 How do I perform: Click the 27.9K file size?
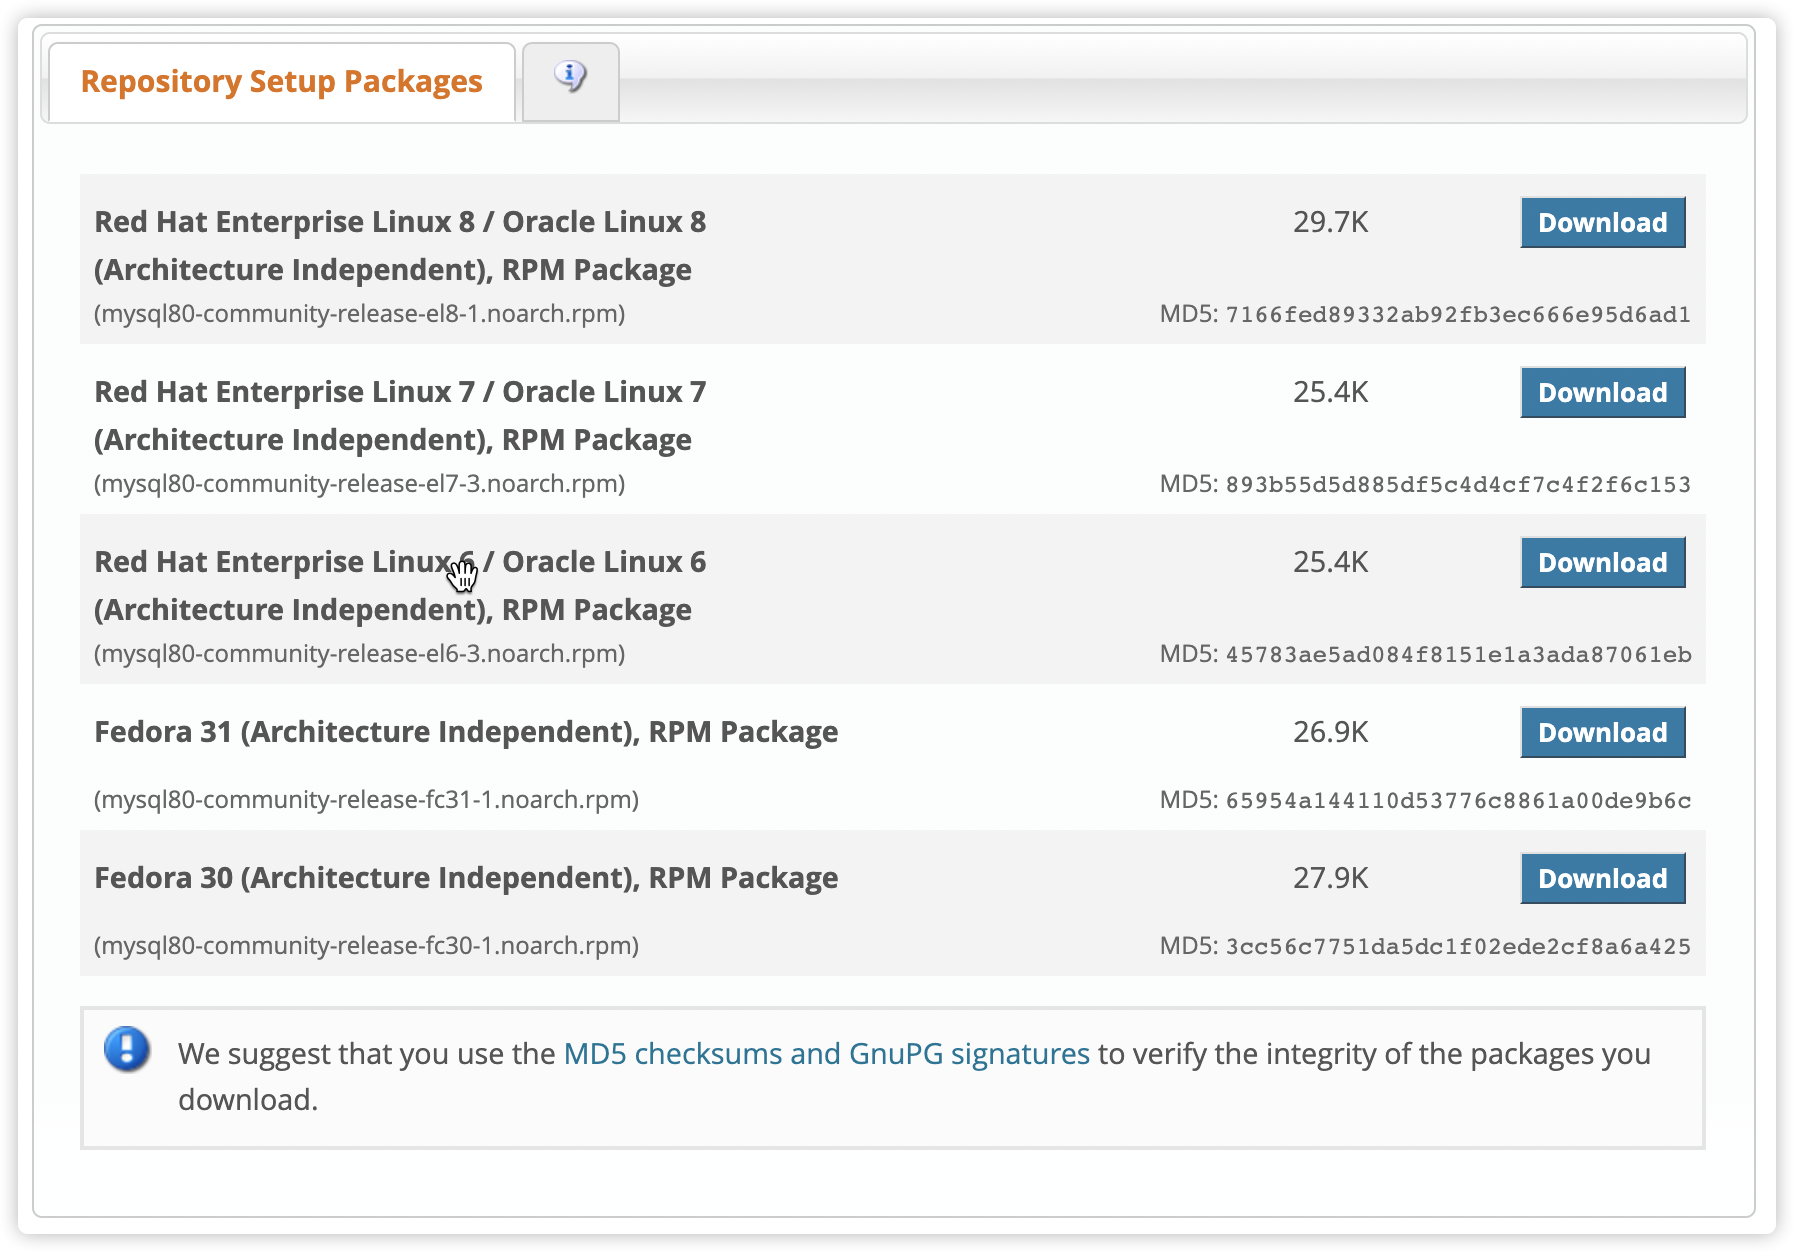click(x=1330, y=878)
